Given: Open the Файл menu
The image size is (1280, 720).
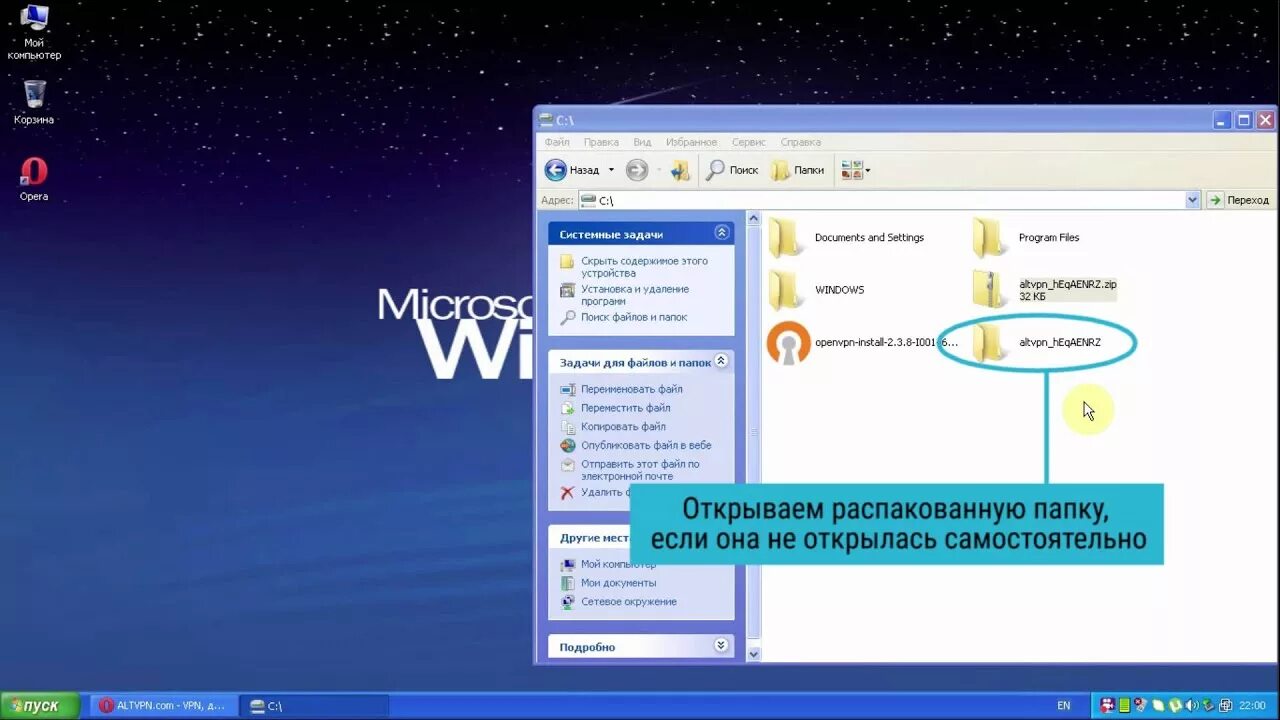Looking at the screenshot, I should pos(557,142).
